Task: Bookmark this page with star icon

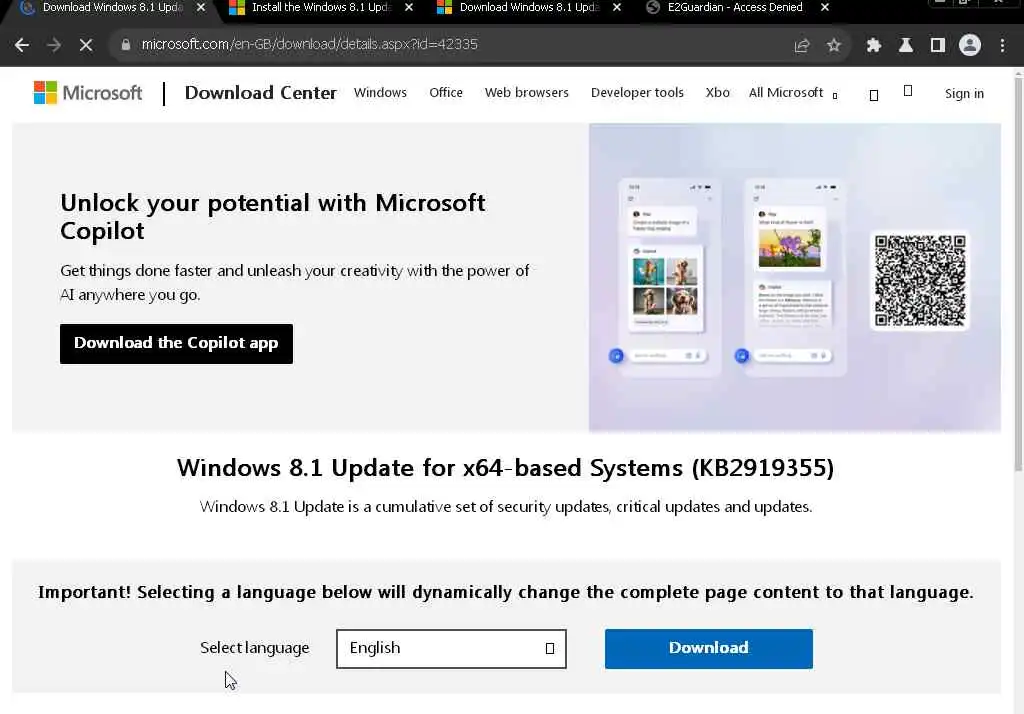Action: [834, 45]
